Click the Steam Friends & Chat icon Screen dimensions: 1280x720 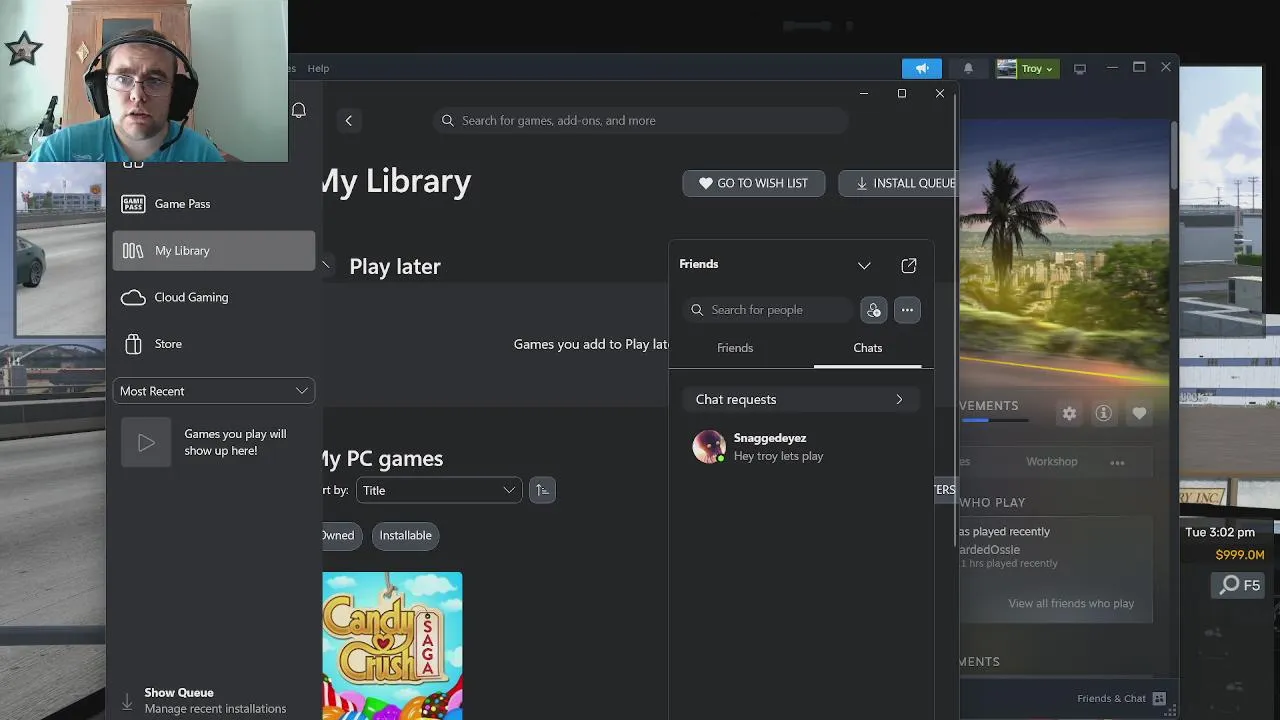1159,699
